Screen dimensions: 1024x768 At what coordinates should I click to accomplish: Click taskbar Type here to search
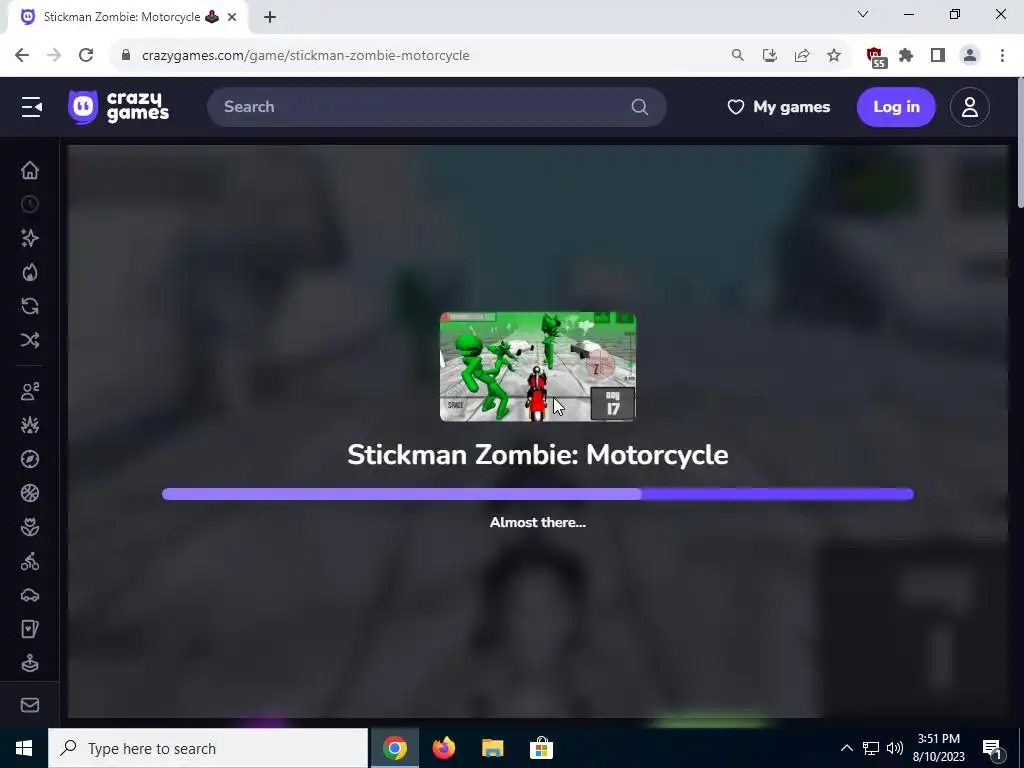(x=208, y=748)
